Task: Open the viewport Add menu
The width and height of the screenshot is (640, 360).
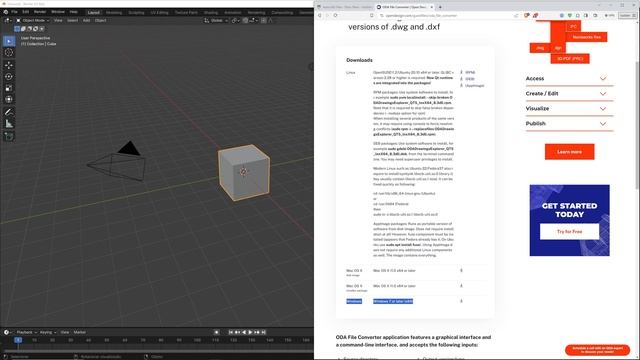Action: tap(87, 20)
